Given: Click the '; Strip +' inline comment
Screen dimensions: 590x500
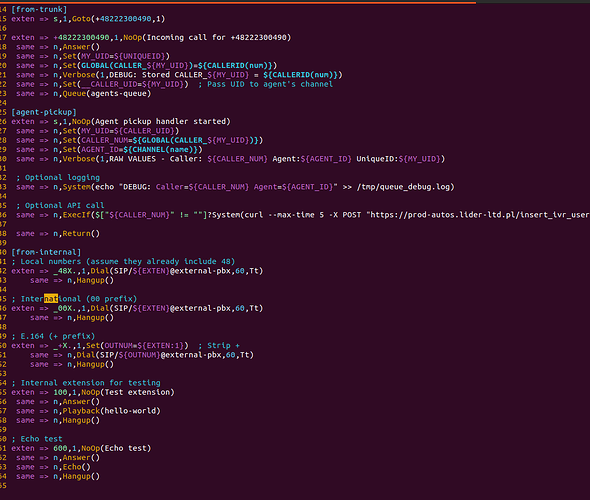Looking at the screenshot, I should pyautogui.click(x=219, y=345).
